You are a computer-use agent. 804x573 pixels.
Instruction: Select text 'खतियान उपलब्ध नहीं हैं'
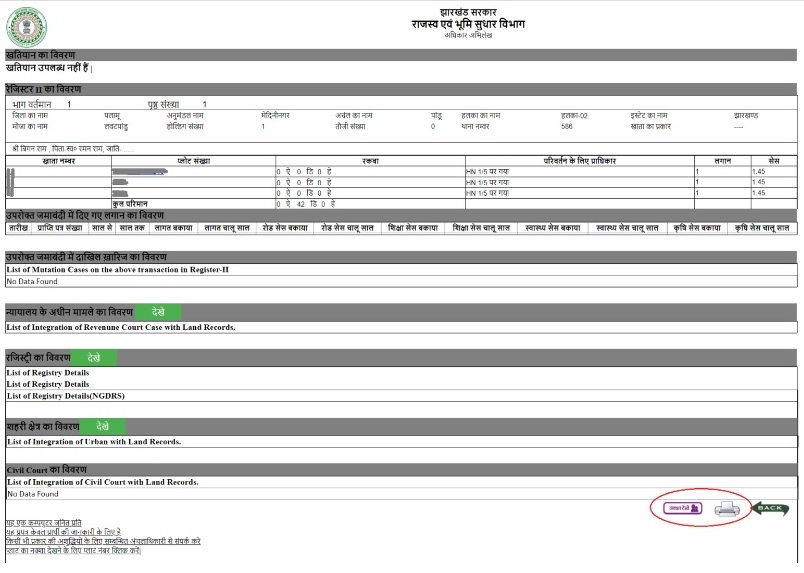[x=47, y=67]
